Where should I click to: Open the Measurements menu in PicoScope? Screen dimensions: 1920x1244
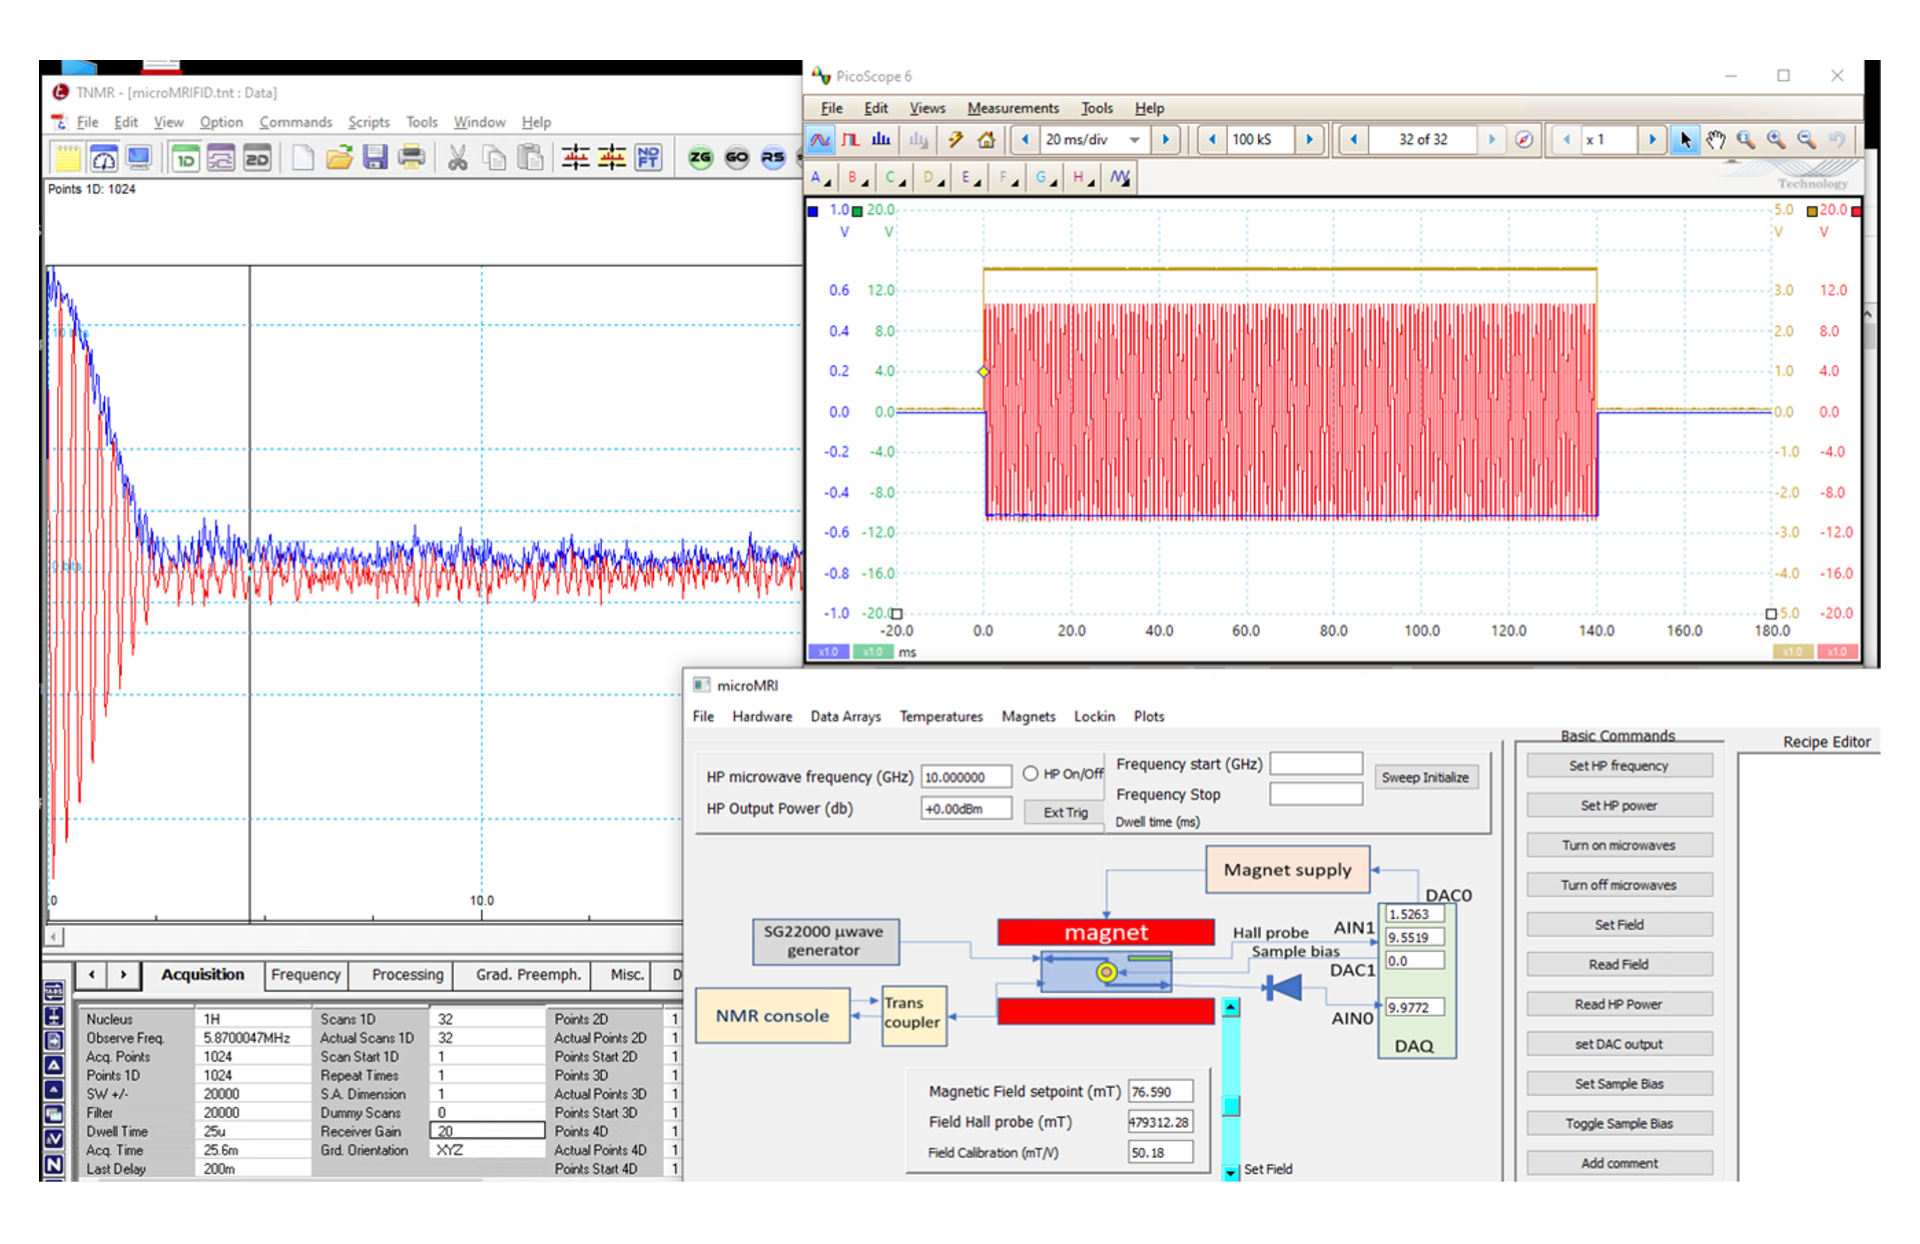point(1012,108)
